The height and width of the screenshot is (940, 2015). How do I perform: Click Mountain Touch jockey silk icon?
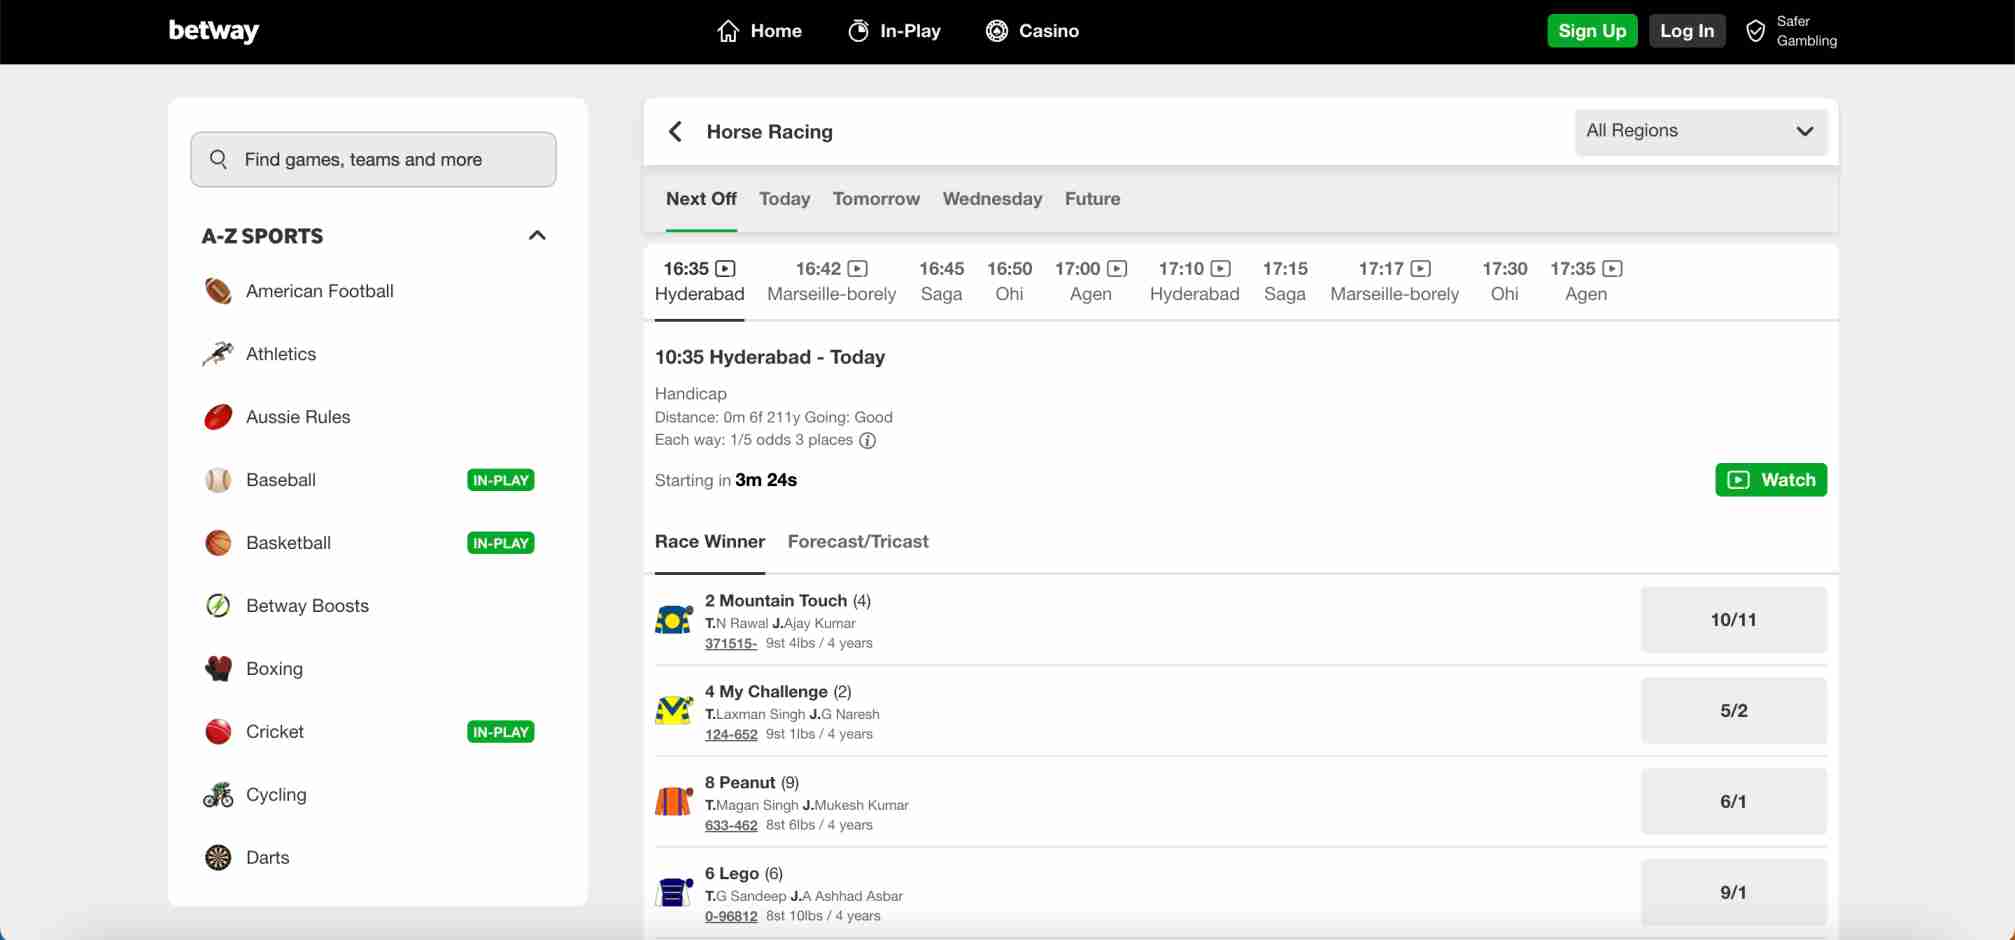pyautogui.click(x=674, y=620)
